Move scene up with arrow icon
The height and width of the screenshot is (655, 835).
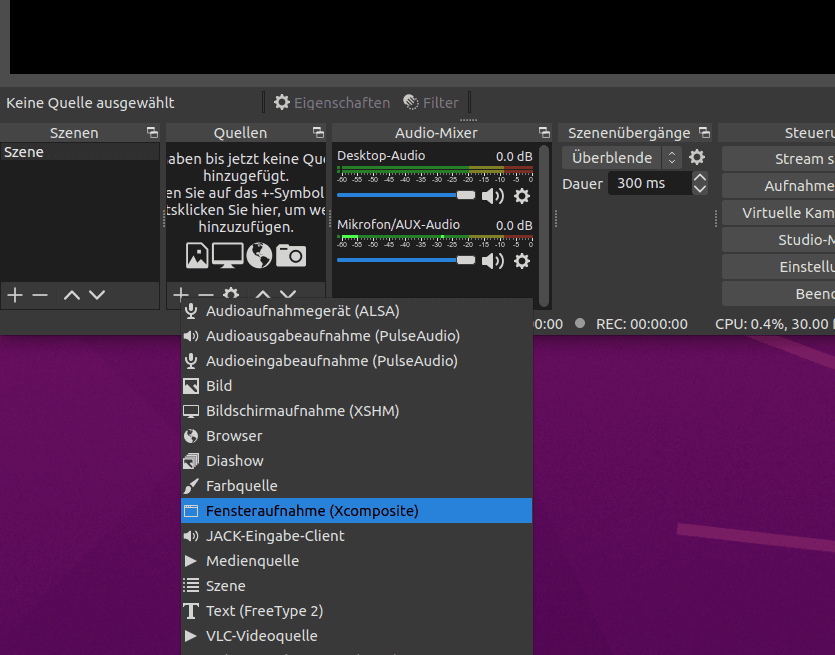[71, 295]
